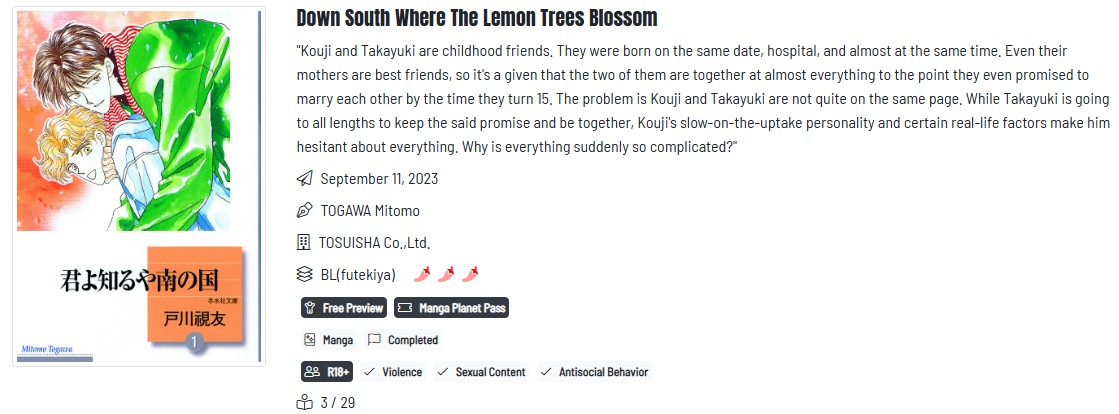This screenshot has width=1119, height=414.
Task: Select the Free Preview badge
Action: tap(343, 308)
